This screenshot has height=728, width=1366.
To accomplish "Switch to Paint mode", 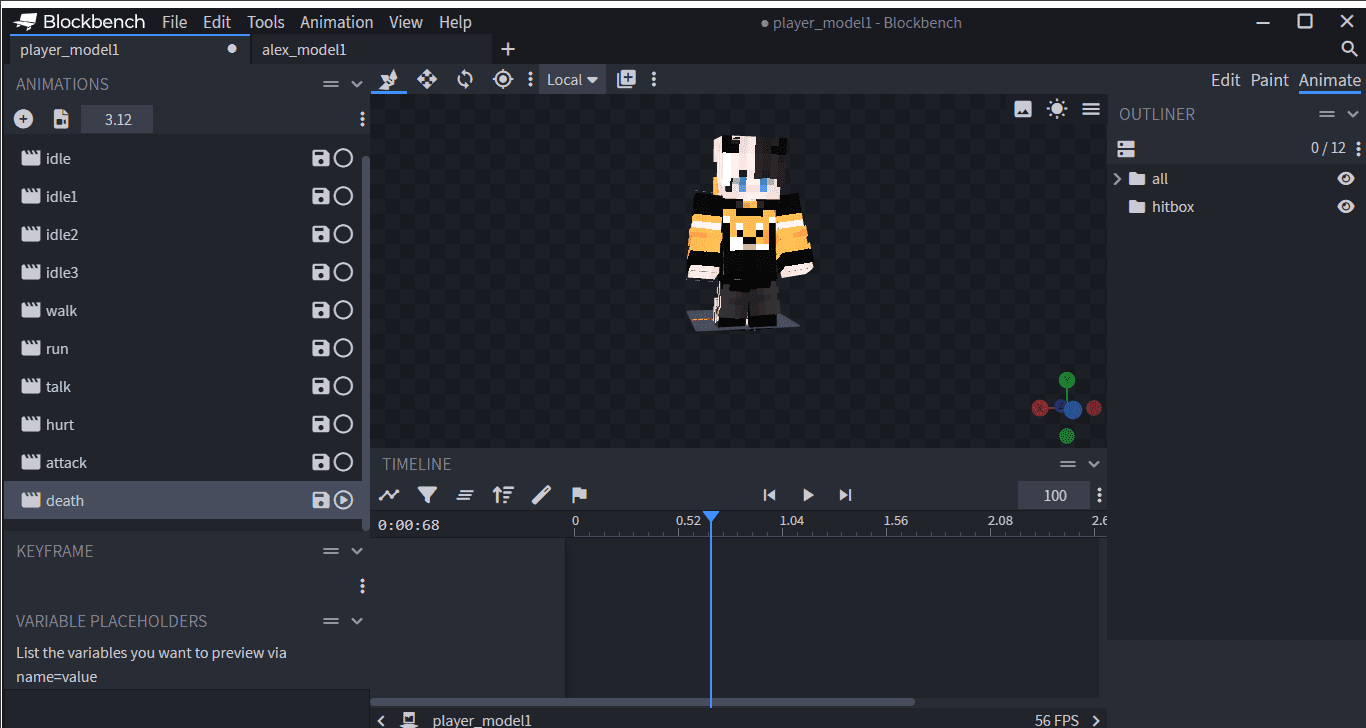I will point(1269,80).
